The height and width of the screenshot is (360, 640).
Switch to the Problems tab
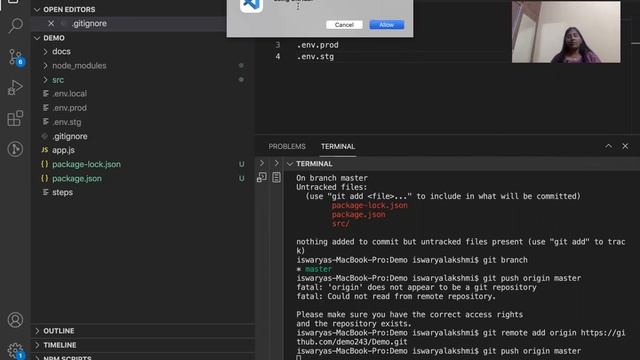pyautogui.click(x=287, y=147)
